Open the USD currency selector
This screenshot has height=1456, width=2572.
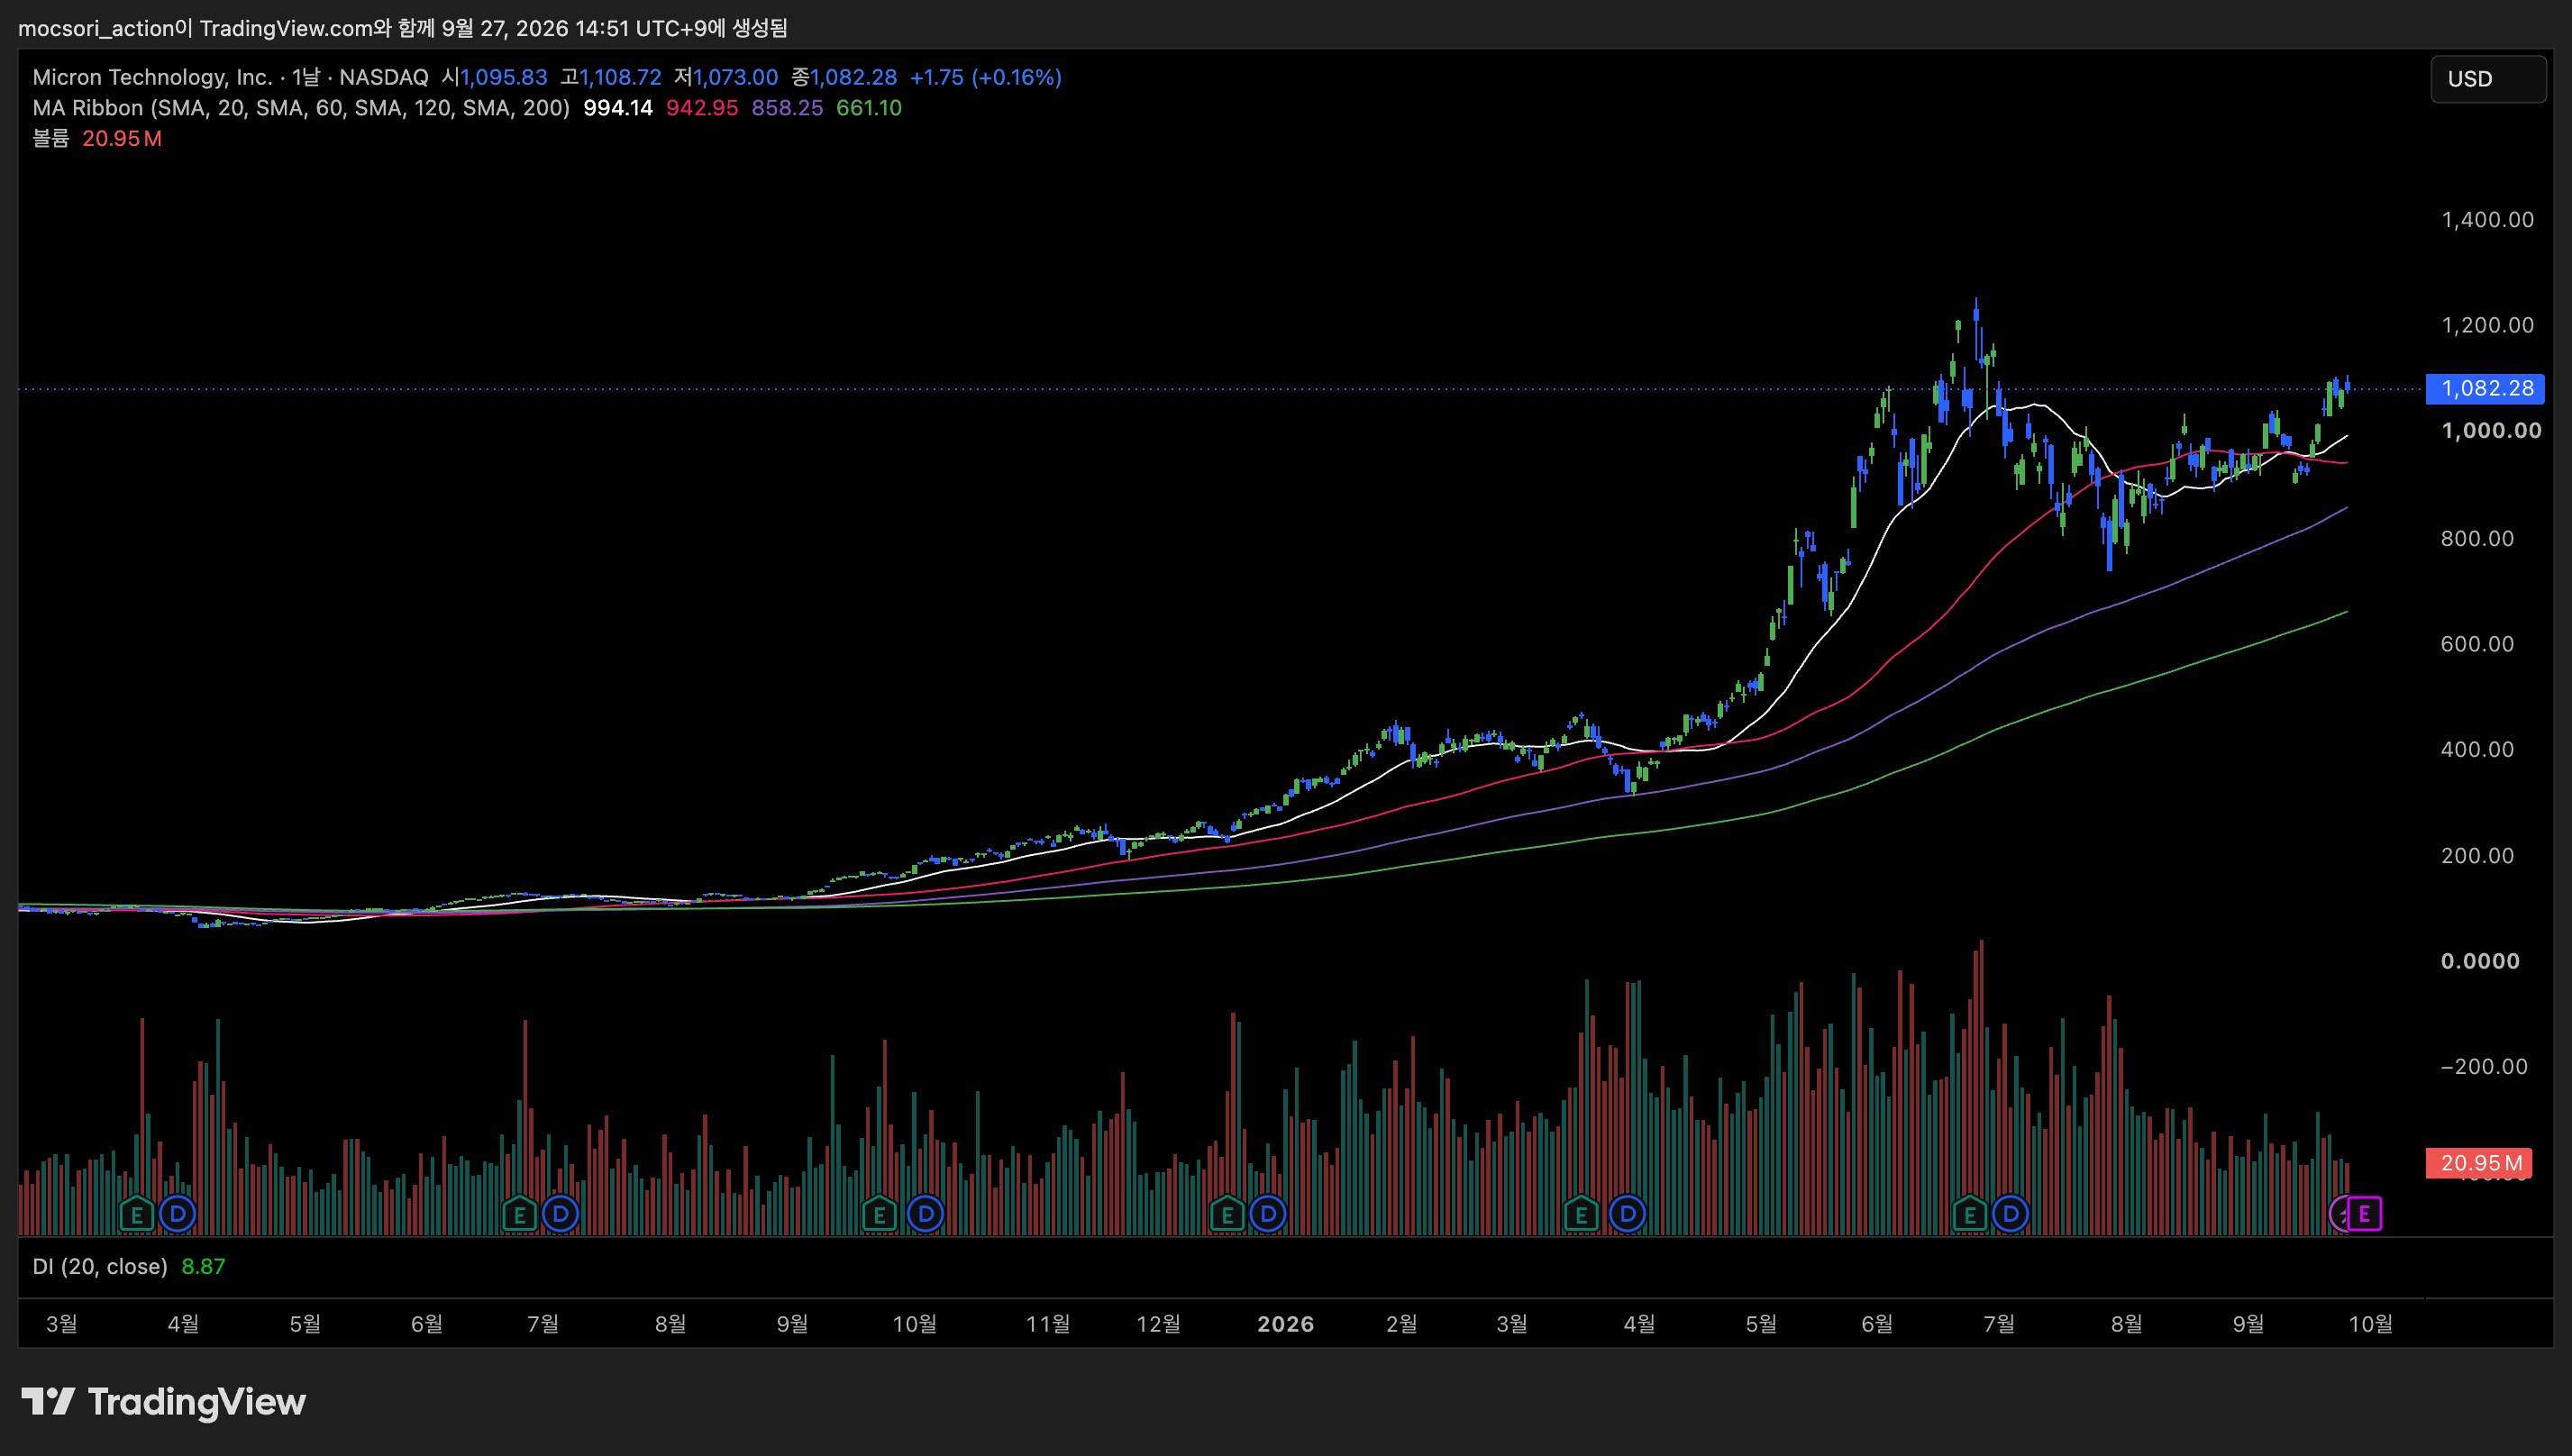point(2488,79)
